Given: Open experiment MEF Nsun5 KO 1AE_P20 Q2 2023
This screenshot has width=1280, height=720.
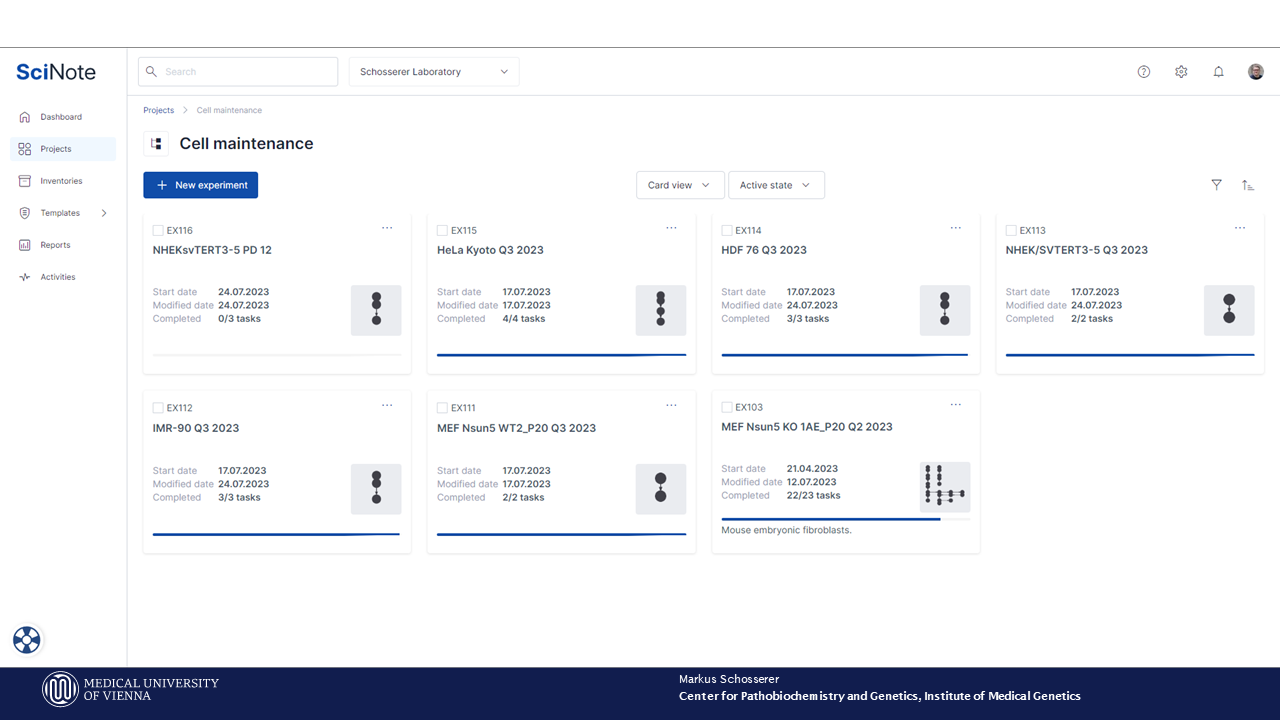Looking at the screenshot, I should tap(807, 427).
